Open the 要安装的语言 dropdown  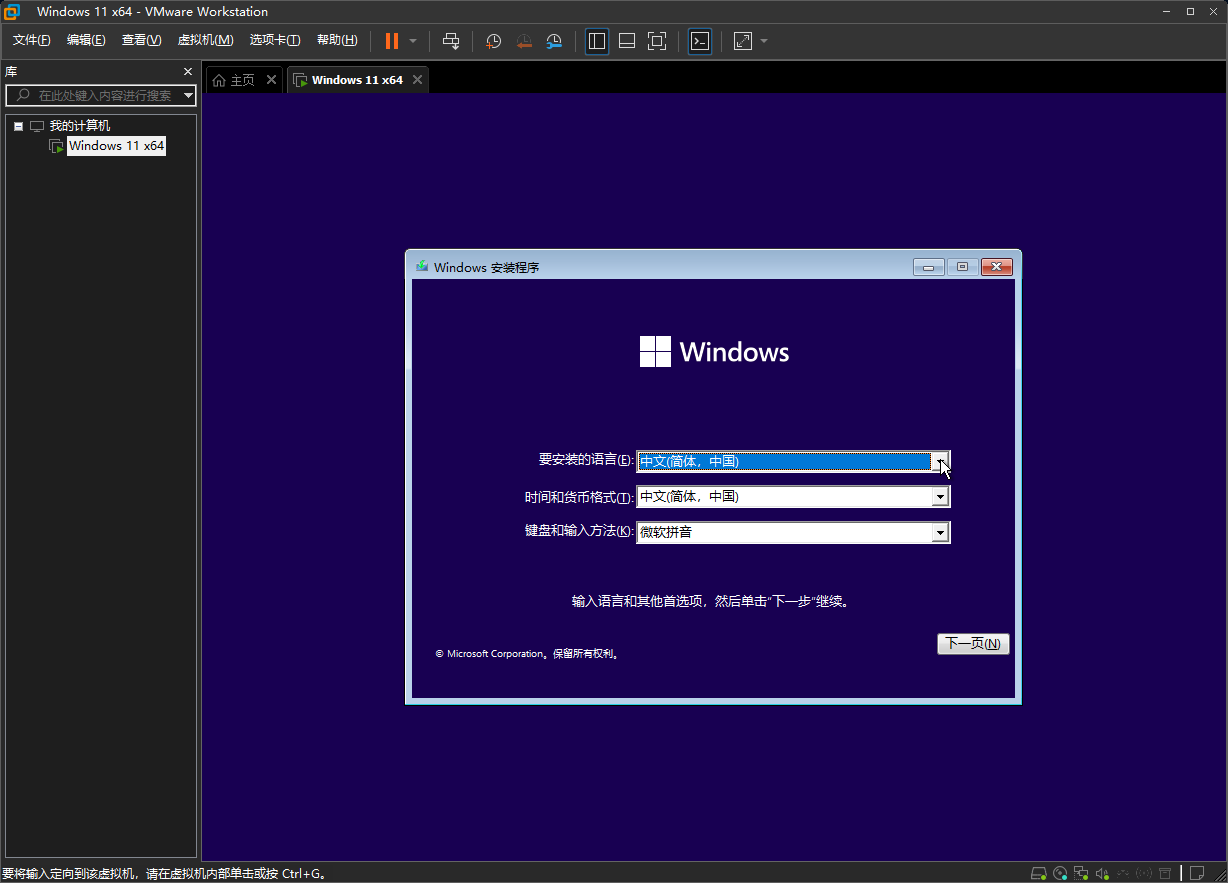click(940, 461)
